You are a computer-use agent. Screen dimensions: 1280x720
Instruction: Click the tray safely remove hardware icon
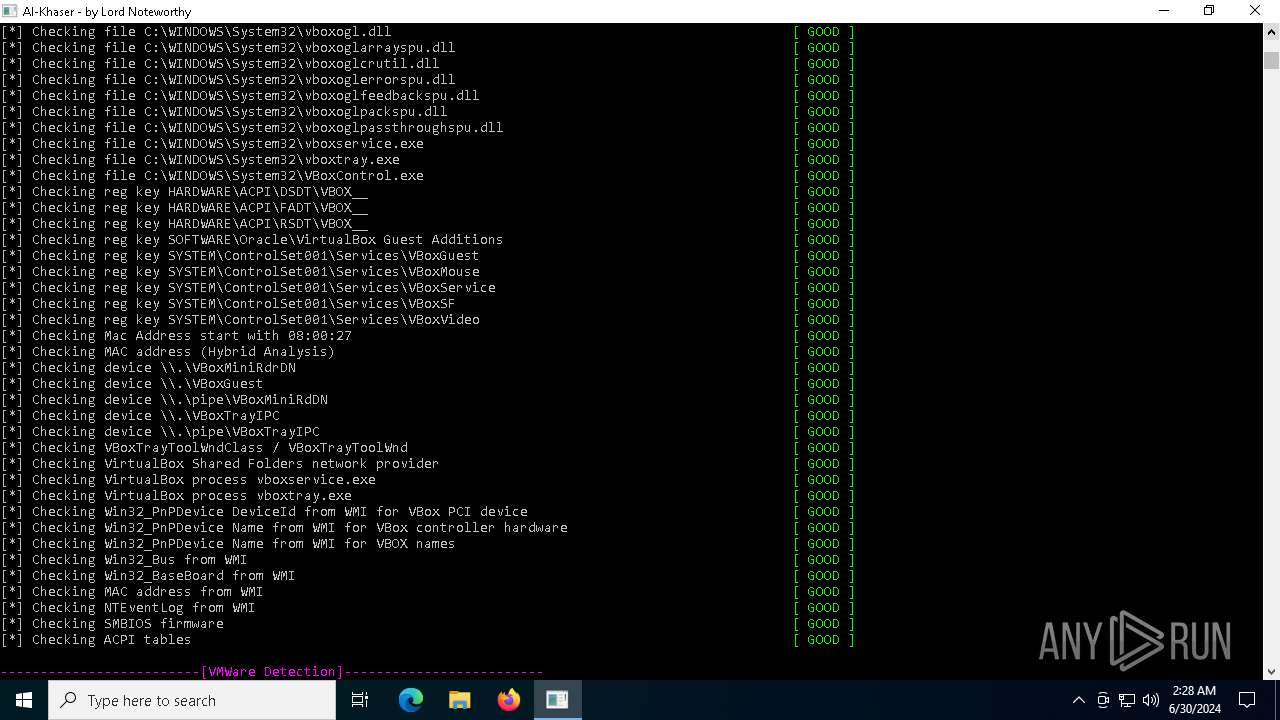tap(1103, 700)
